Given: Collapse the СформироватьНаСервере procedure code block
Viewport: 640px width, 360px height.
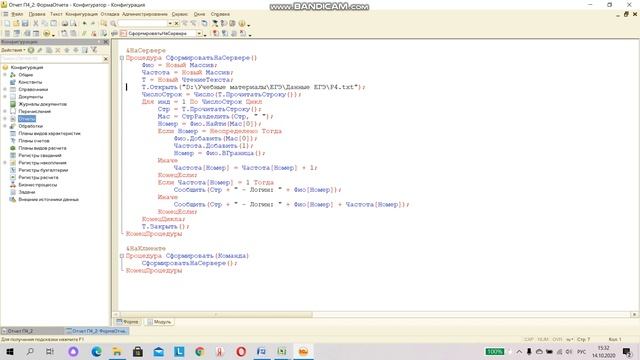Looking at the screenshot, I should 122,58.
